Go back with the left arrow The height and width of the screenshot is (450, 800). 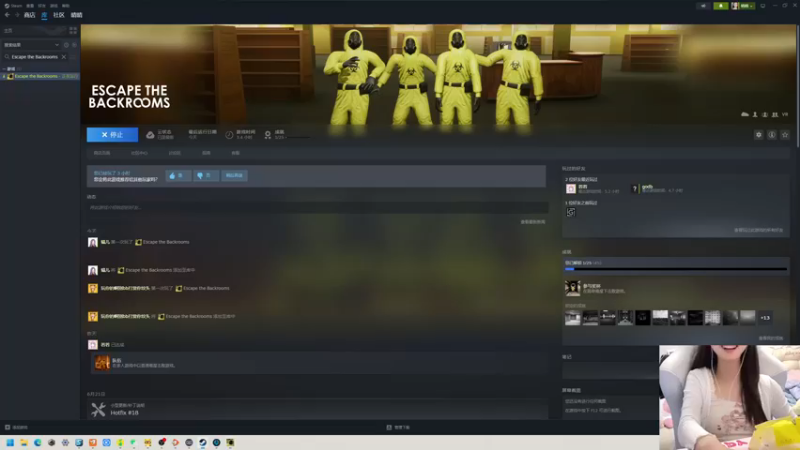coord(7,15)
